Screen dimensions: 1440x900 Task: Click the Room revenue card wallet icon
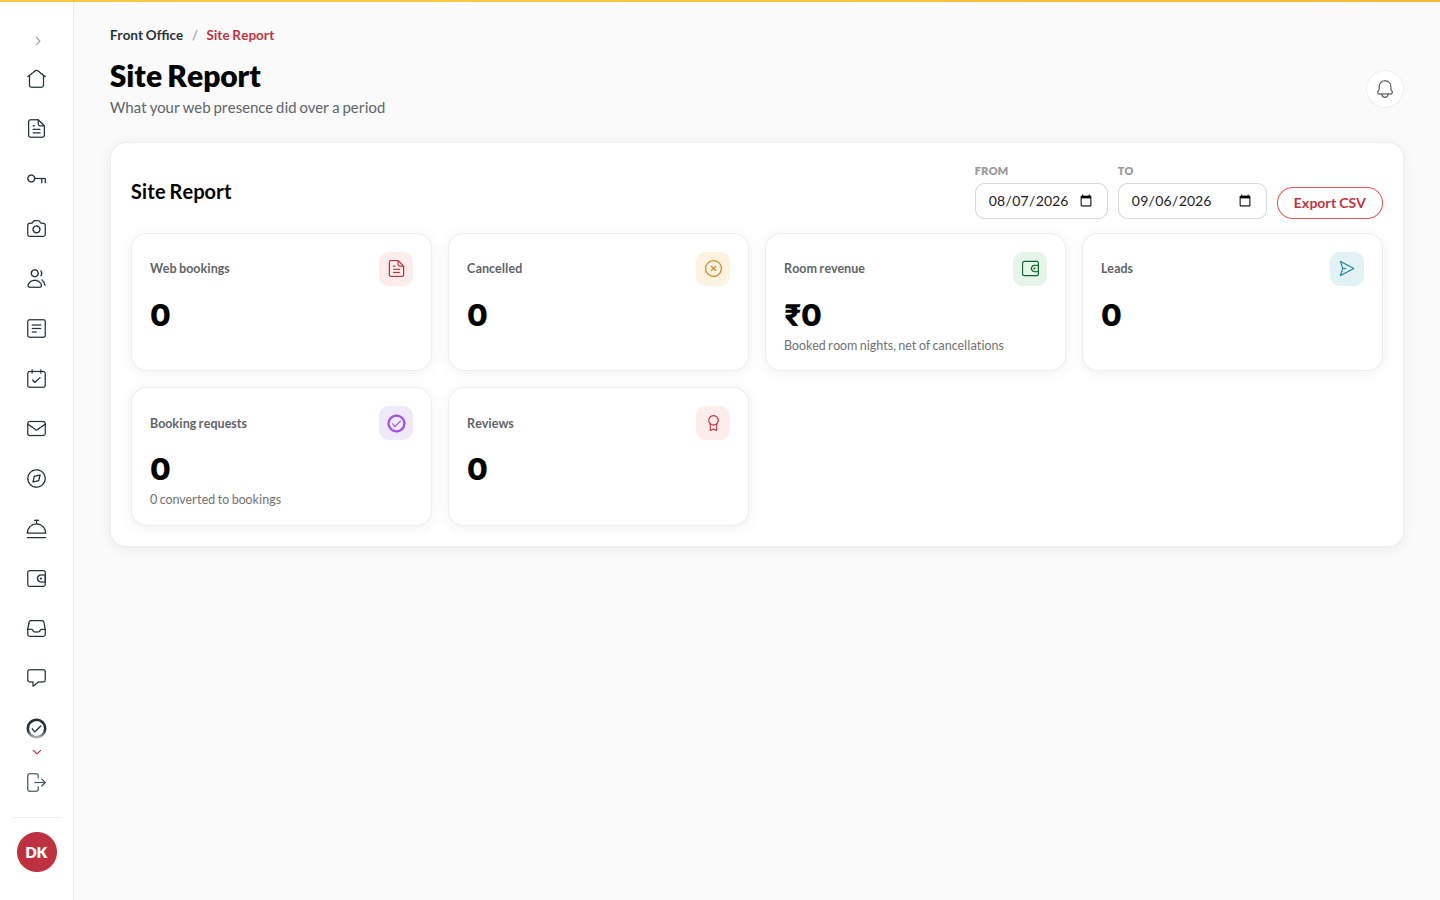pyautogui.click(x=1030, y=269)
